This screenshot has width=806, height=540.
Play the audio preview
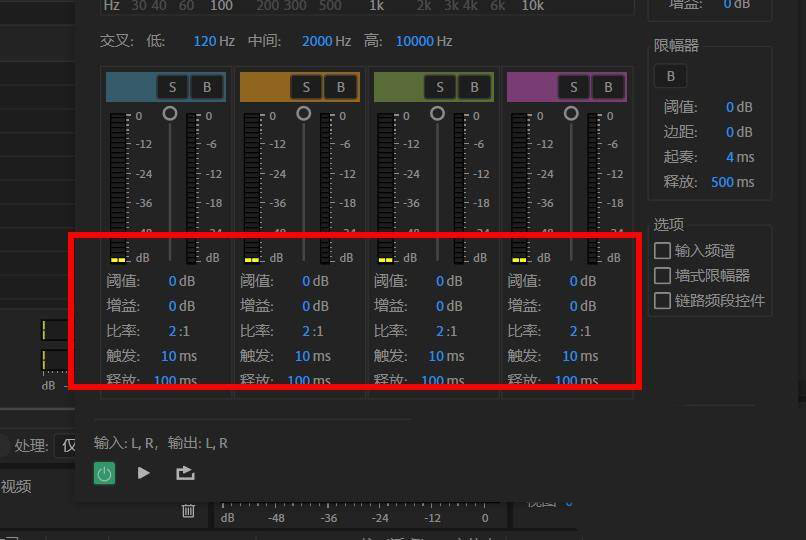click(143, 473)
